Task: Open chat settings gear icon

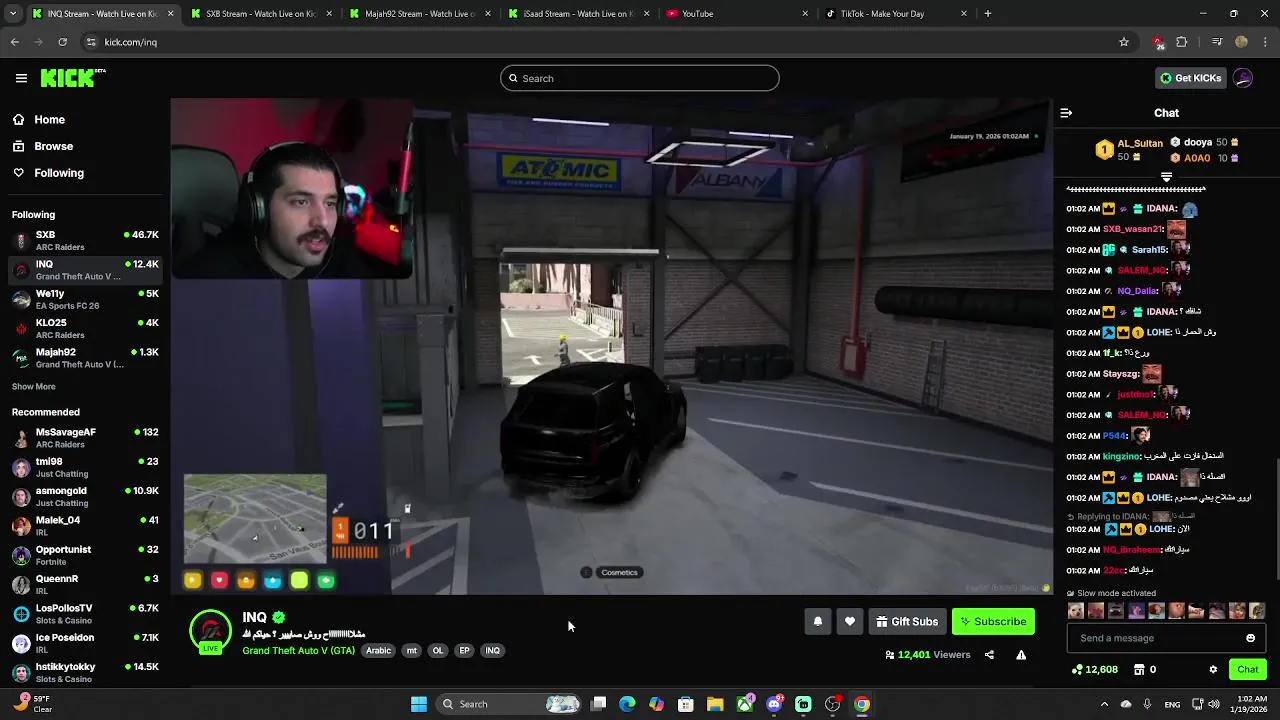Action: click(x=1213, y=669)
